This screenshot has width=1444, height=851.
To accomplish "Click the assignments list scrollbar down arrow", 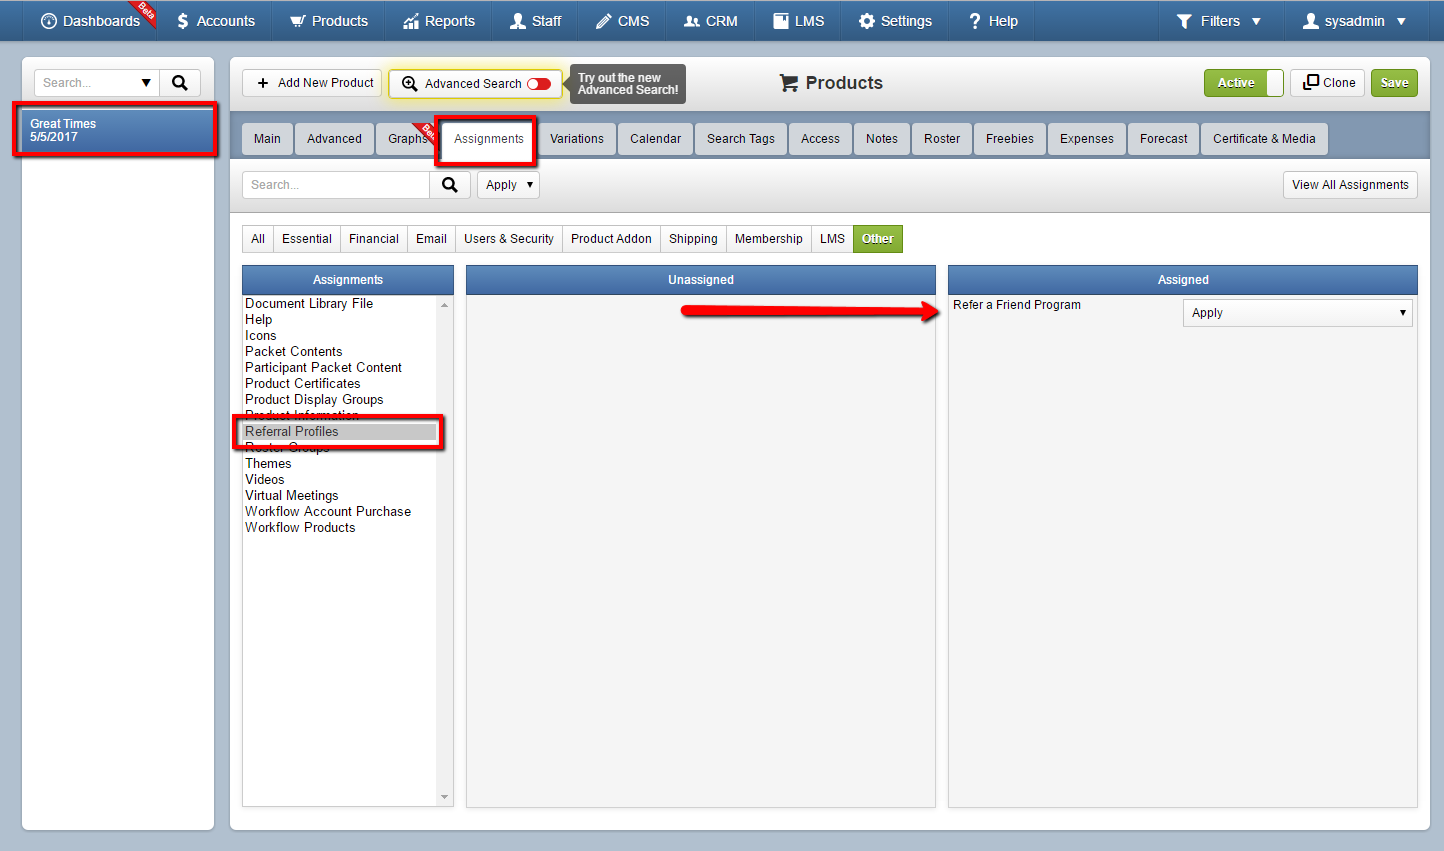I will pos(445,797).
